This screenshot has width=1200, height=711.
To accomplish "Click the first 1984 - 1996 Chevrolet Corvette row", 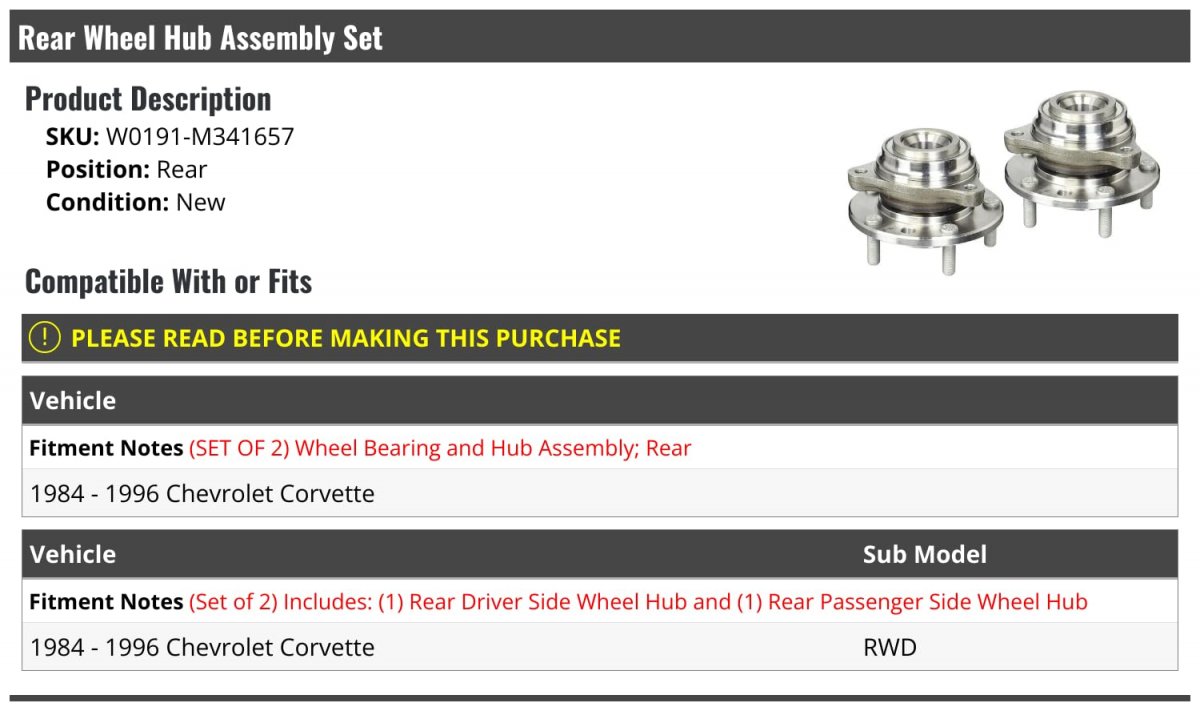I will [x=202, y=494].
